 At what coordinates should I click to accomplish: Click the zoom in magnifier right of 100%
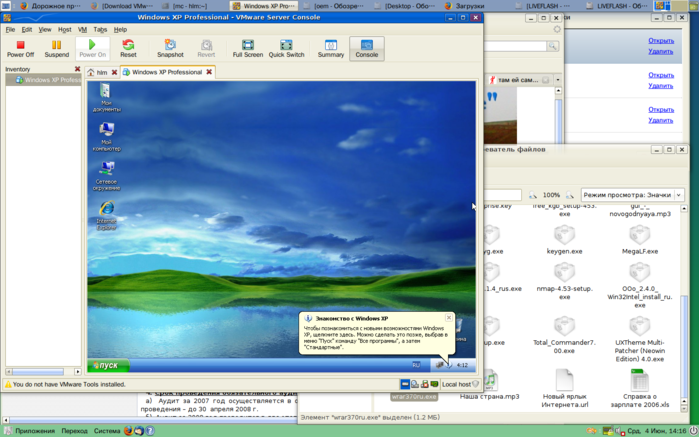click(x=570, y=195)
